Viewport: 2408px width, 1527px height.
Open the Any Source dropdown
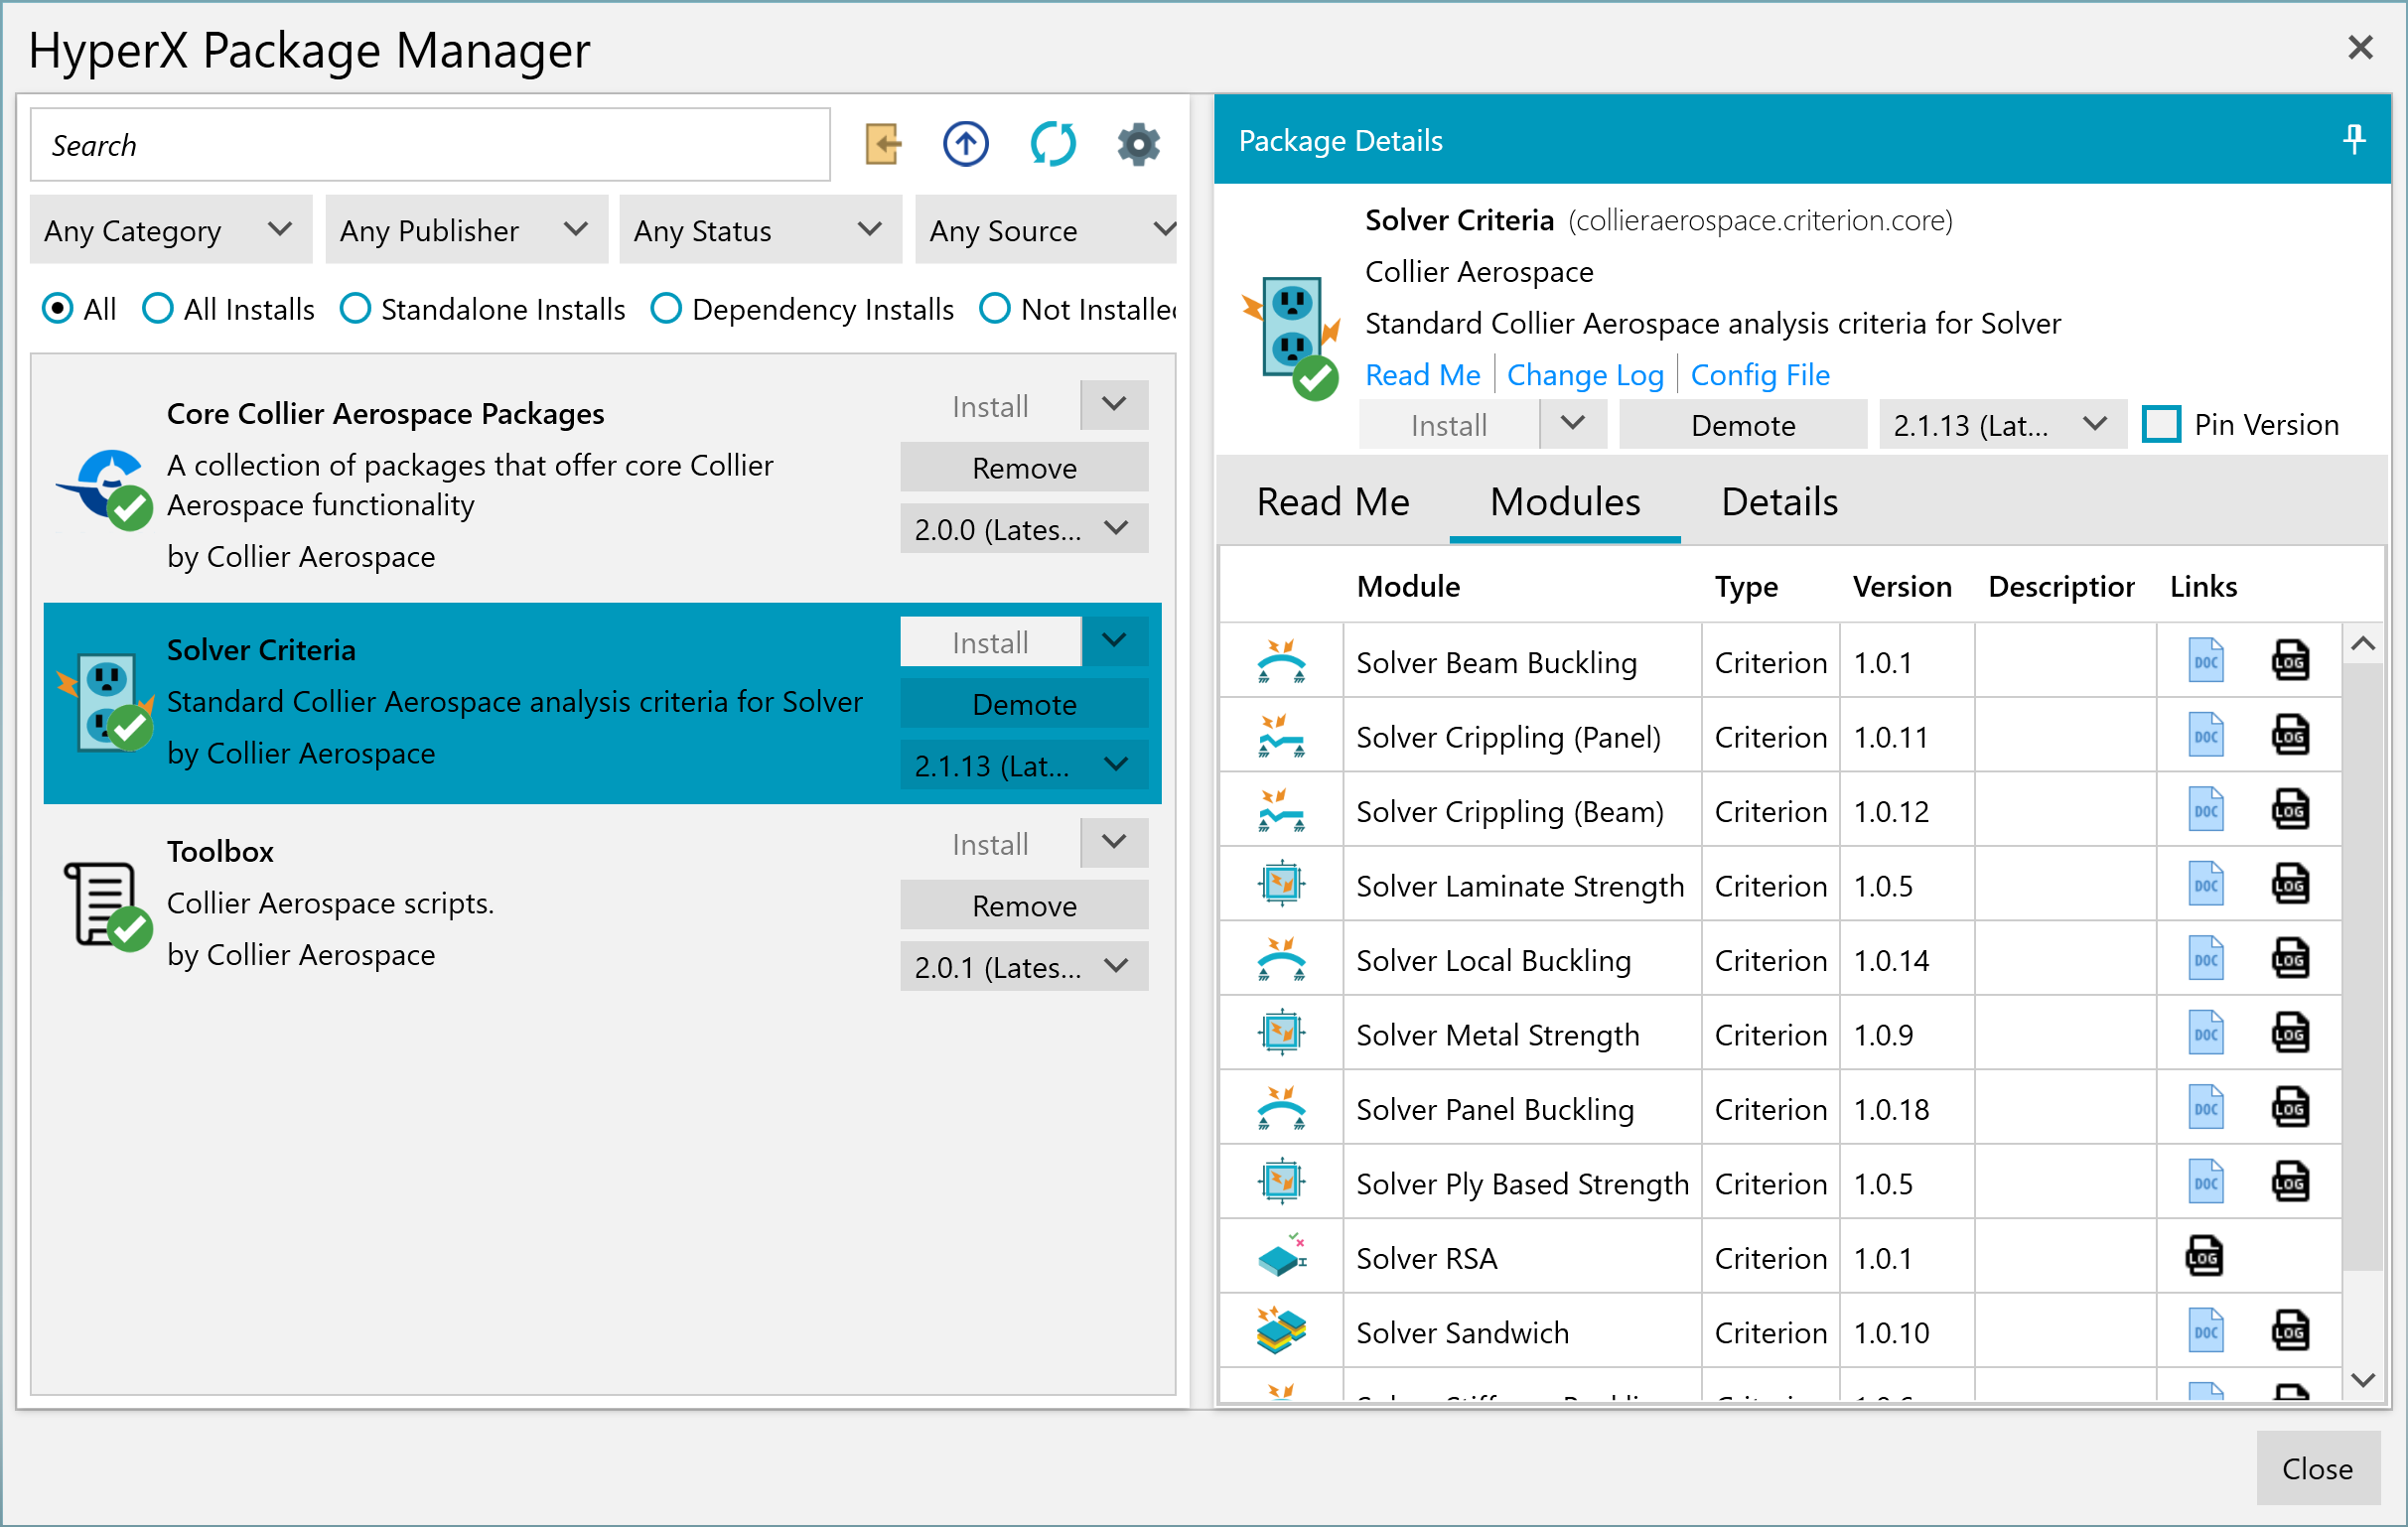[1045, 230]
